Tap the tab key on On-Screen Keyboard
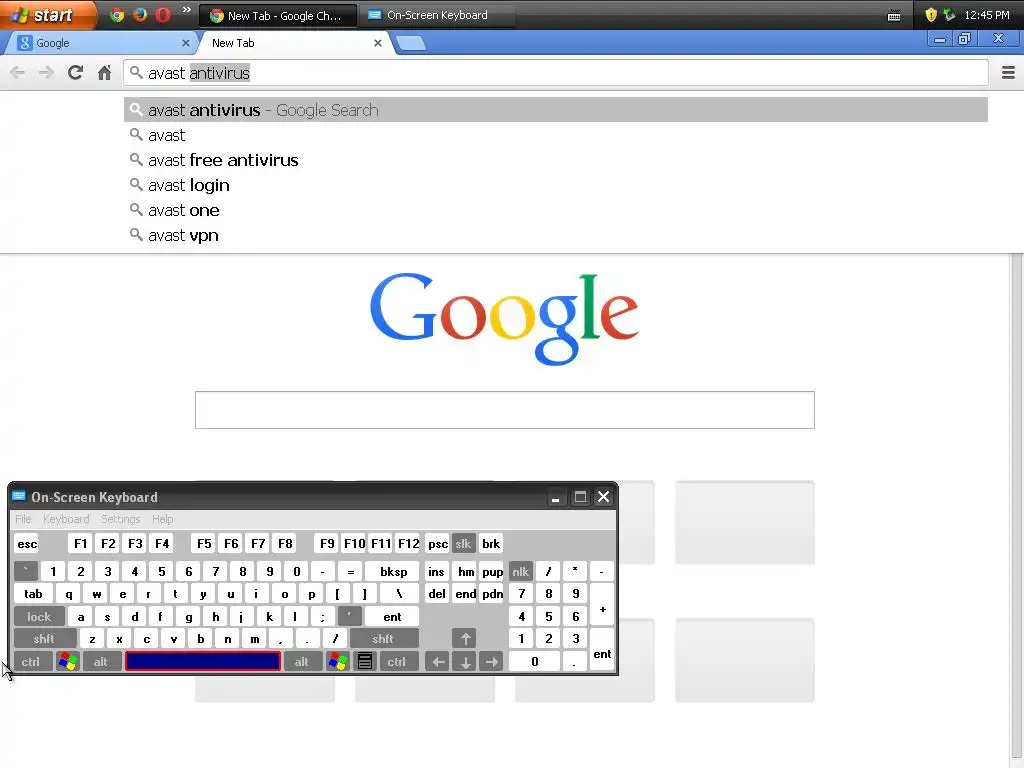 pos(33,594)
